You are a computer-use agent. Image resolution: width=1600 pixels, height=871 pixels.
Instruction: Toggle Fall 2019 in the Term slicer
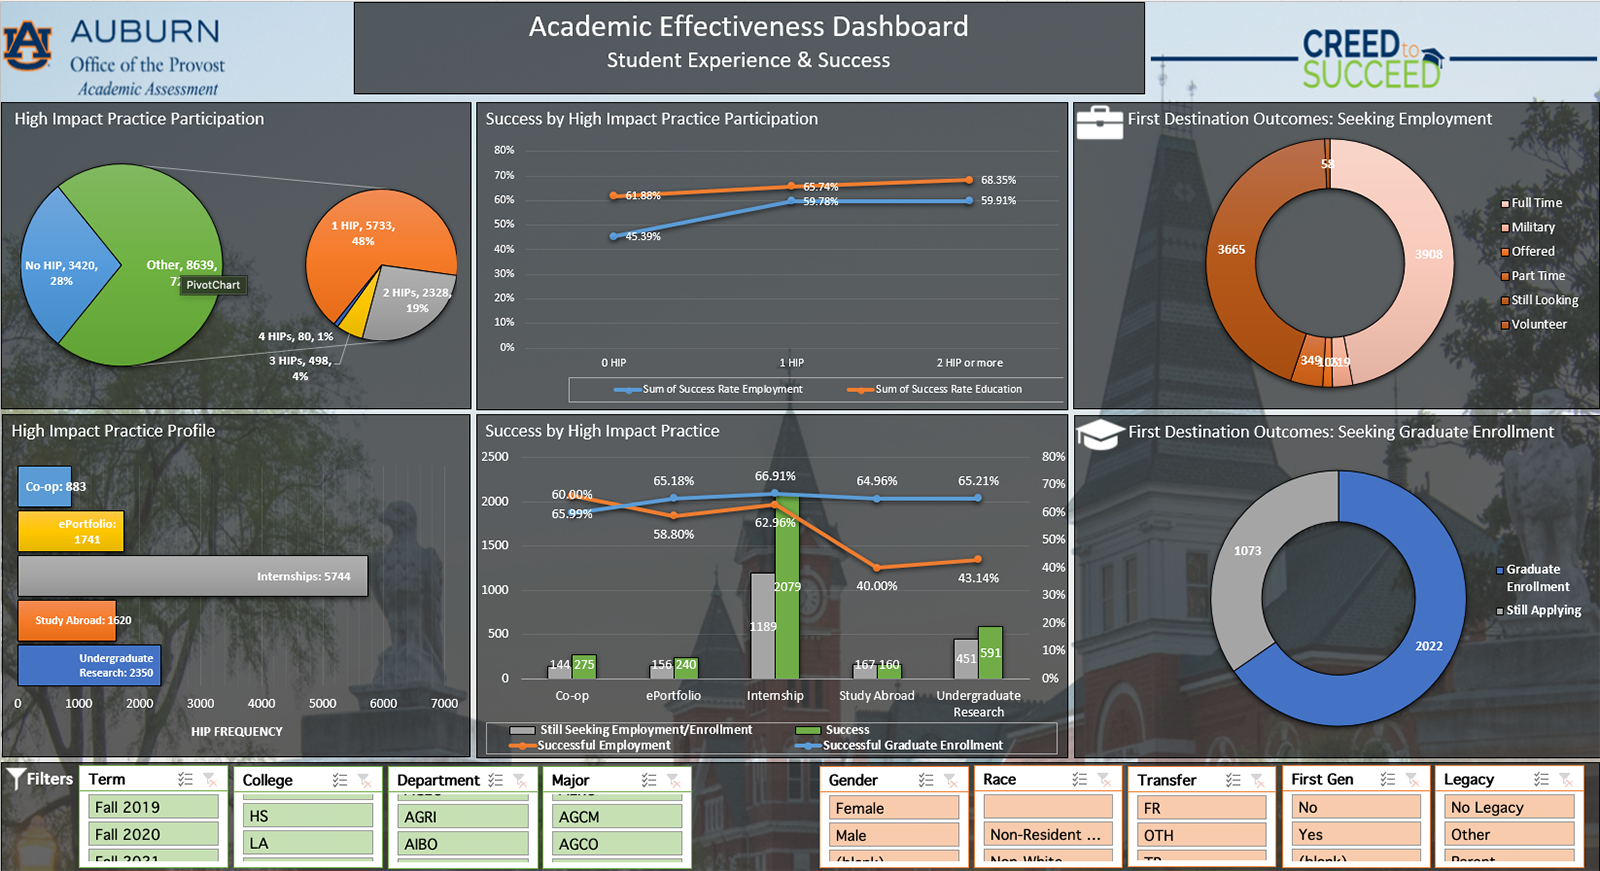coord(154,807)
